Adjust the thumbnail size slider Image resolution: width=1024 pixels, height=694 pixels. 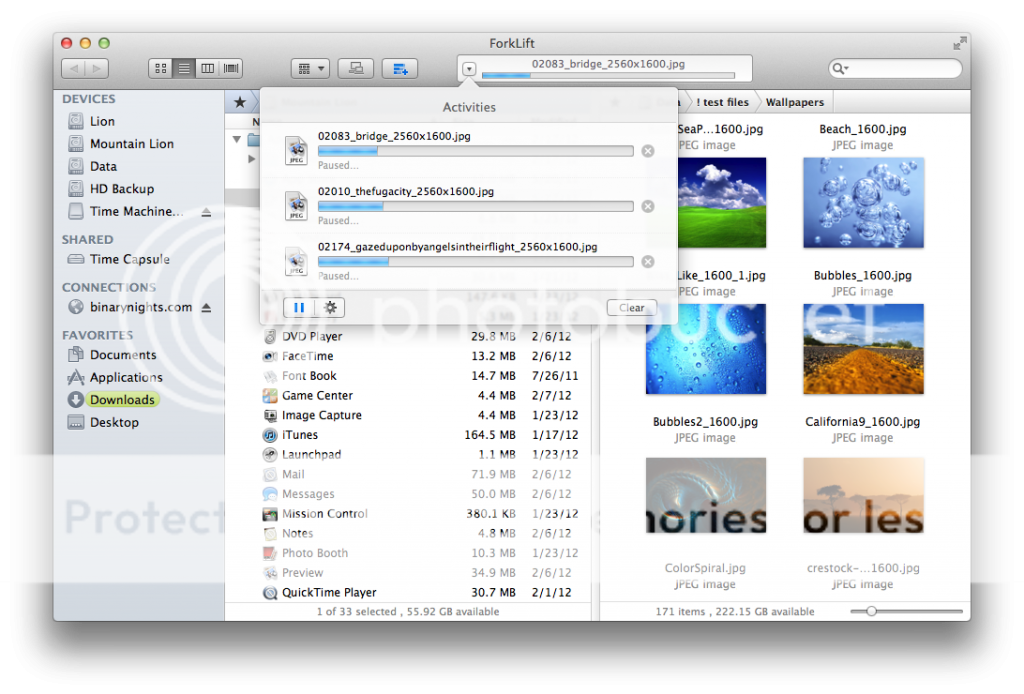point(872,611)
